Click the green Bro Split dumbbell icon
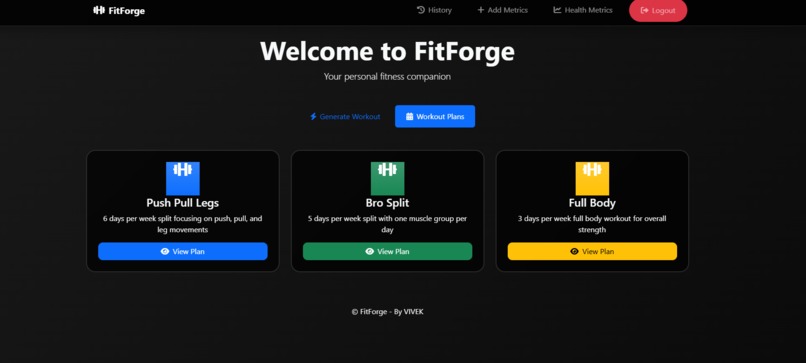 pos(388,178)
